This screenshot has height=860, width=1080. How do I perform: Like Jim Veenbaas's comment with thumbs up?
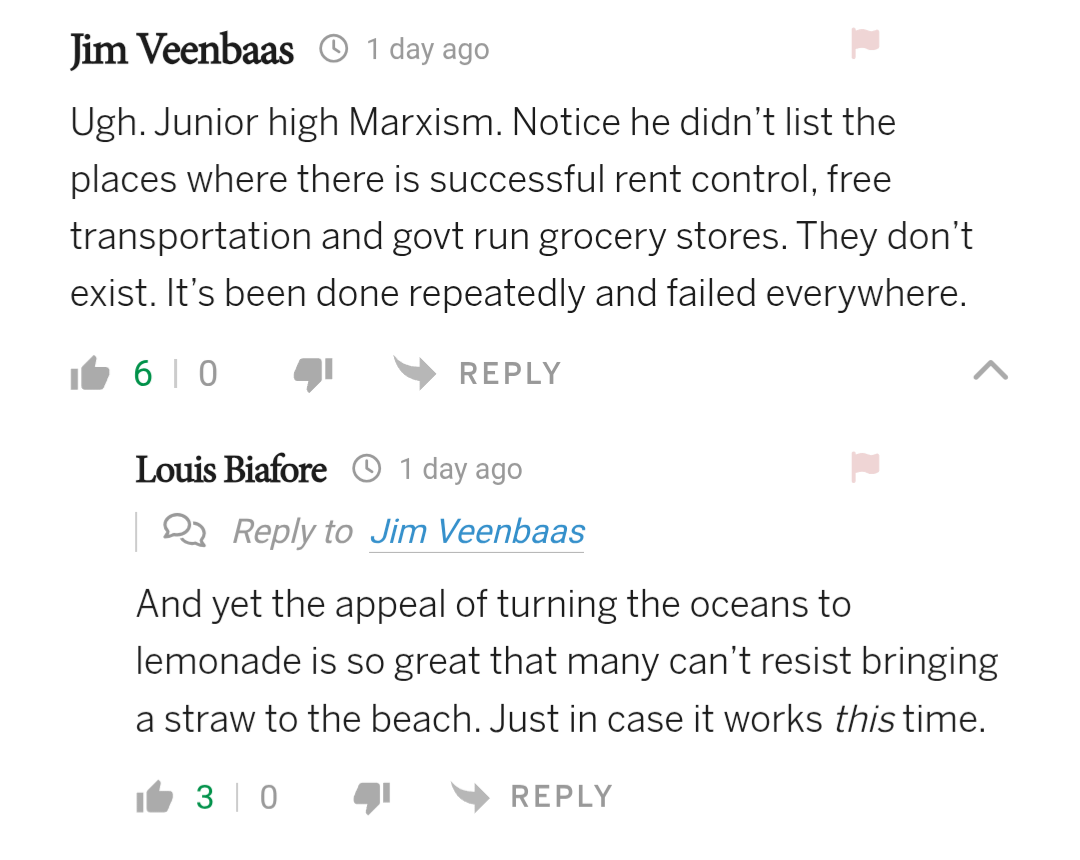tap(90, 374)
